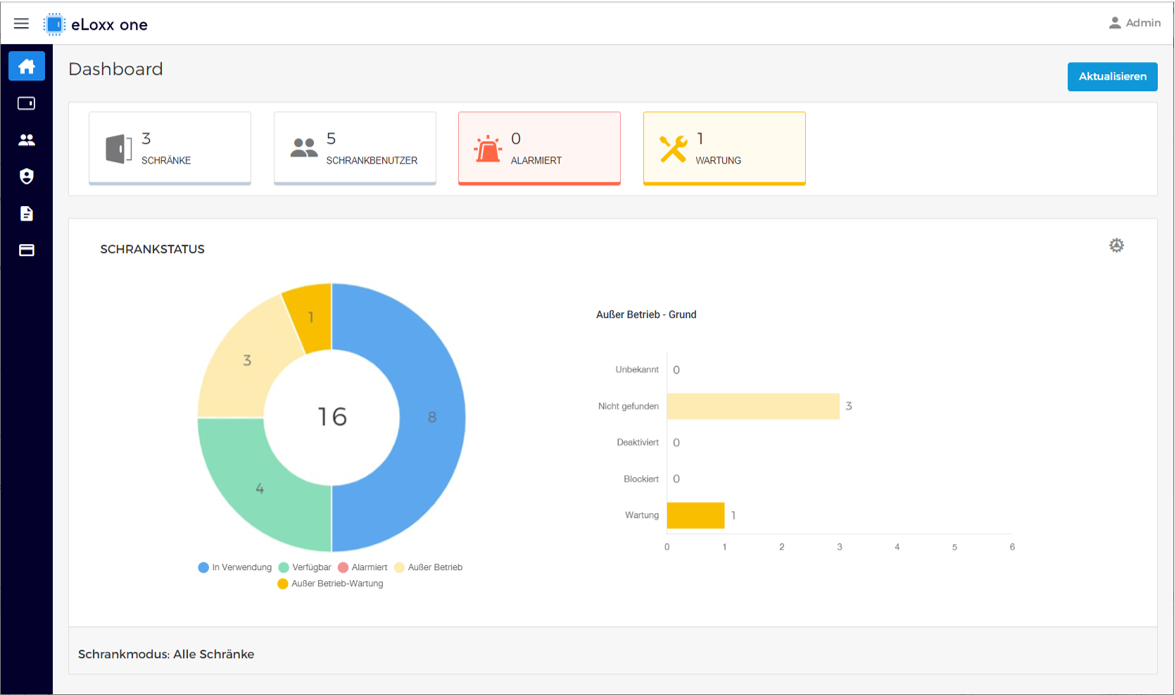Image resolution: width=1175 pixels, height=695 pixels.
Task: Toggle Außer Betrieb legend entry
Action: [429, 568]
